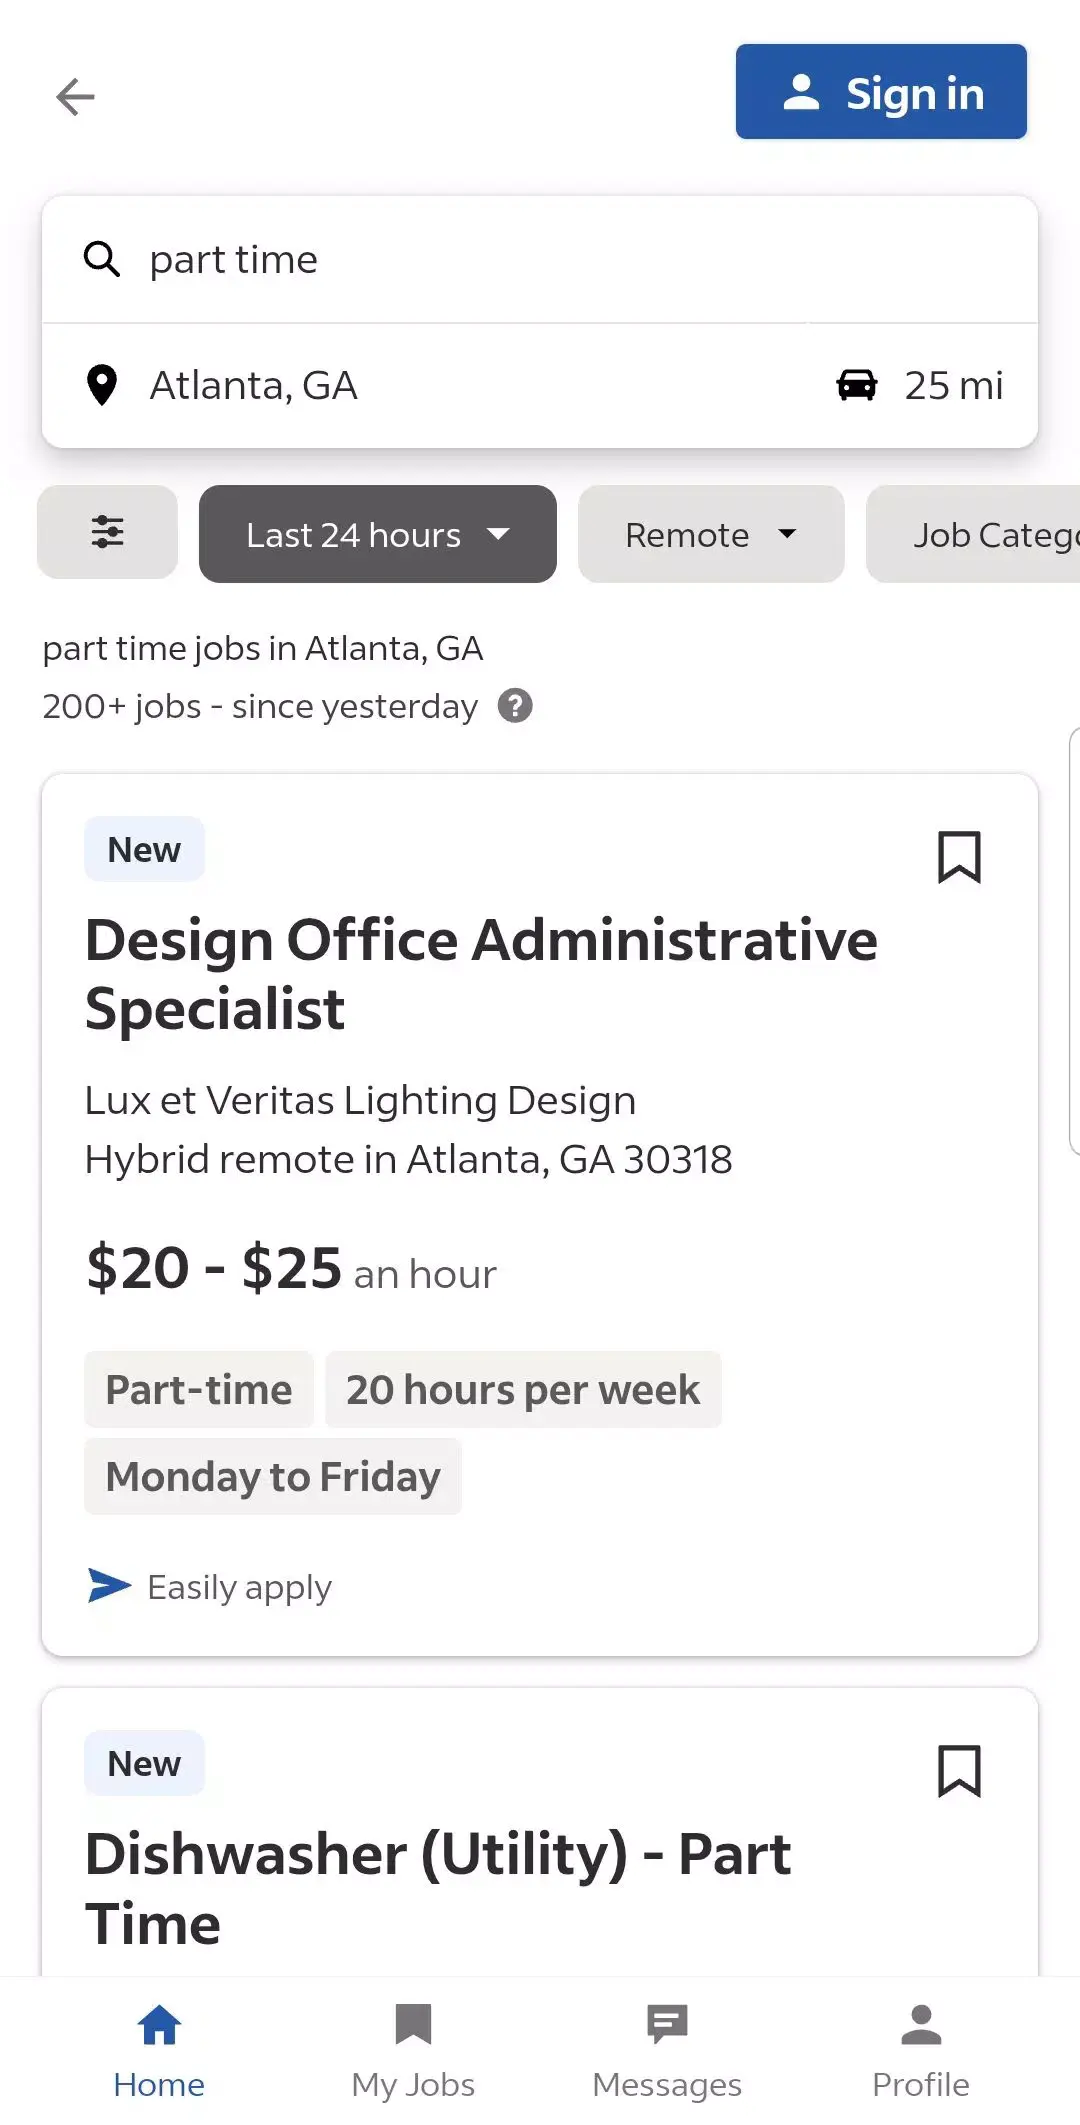
Task: Tap the location pin icon
Action: click(102, 385)
